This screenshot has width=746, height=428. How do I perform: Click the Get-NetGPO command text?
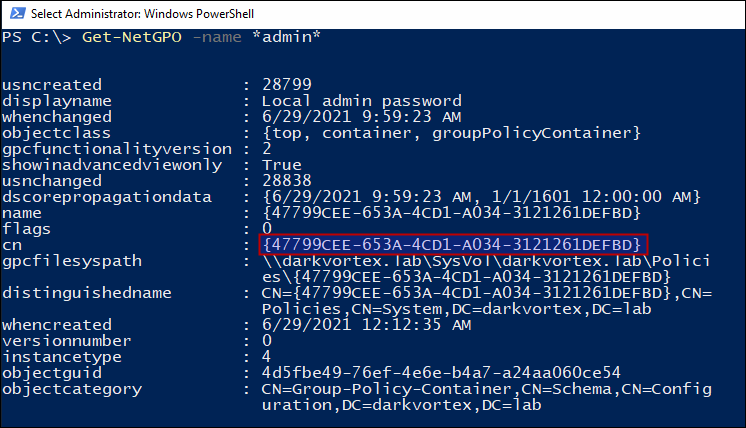pos(132,37)
